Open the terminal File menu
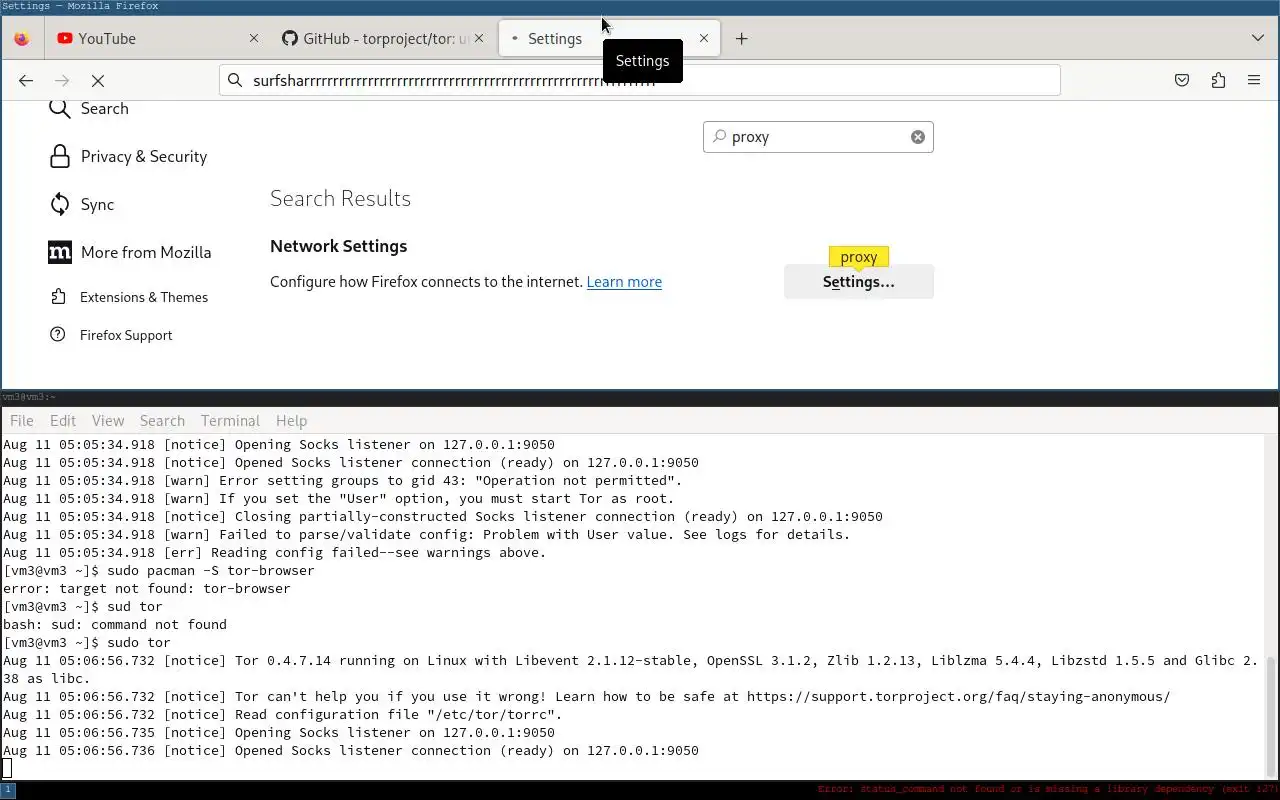 coord(21,421)
